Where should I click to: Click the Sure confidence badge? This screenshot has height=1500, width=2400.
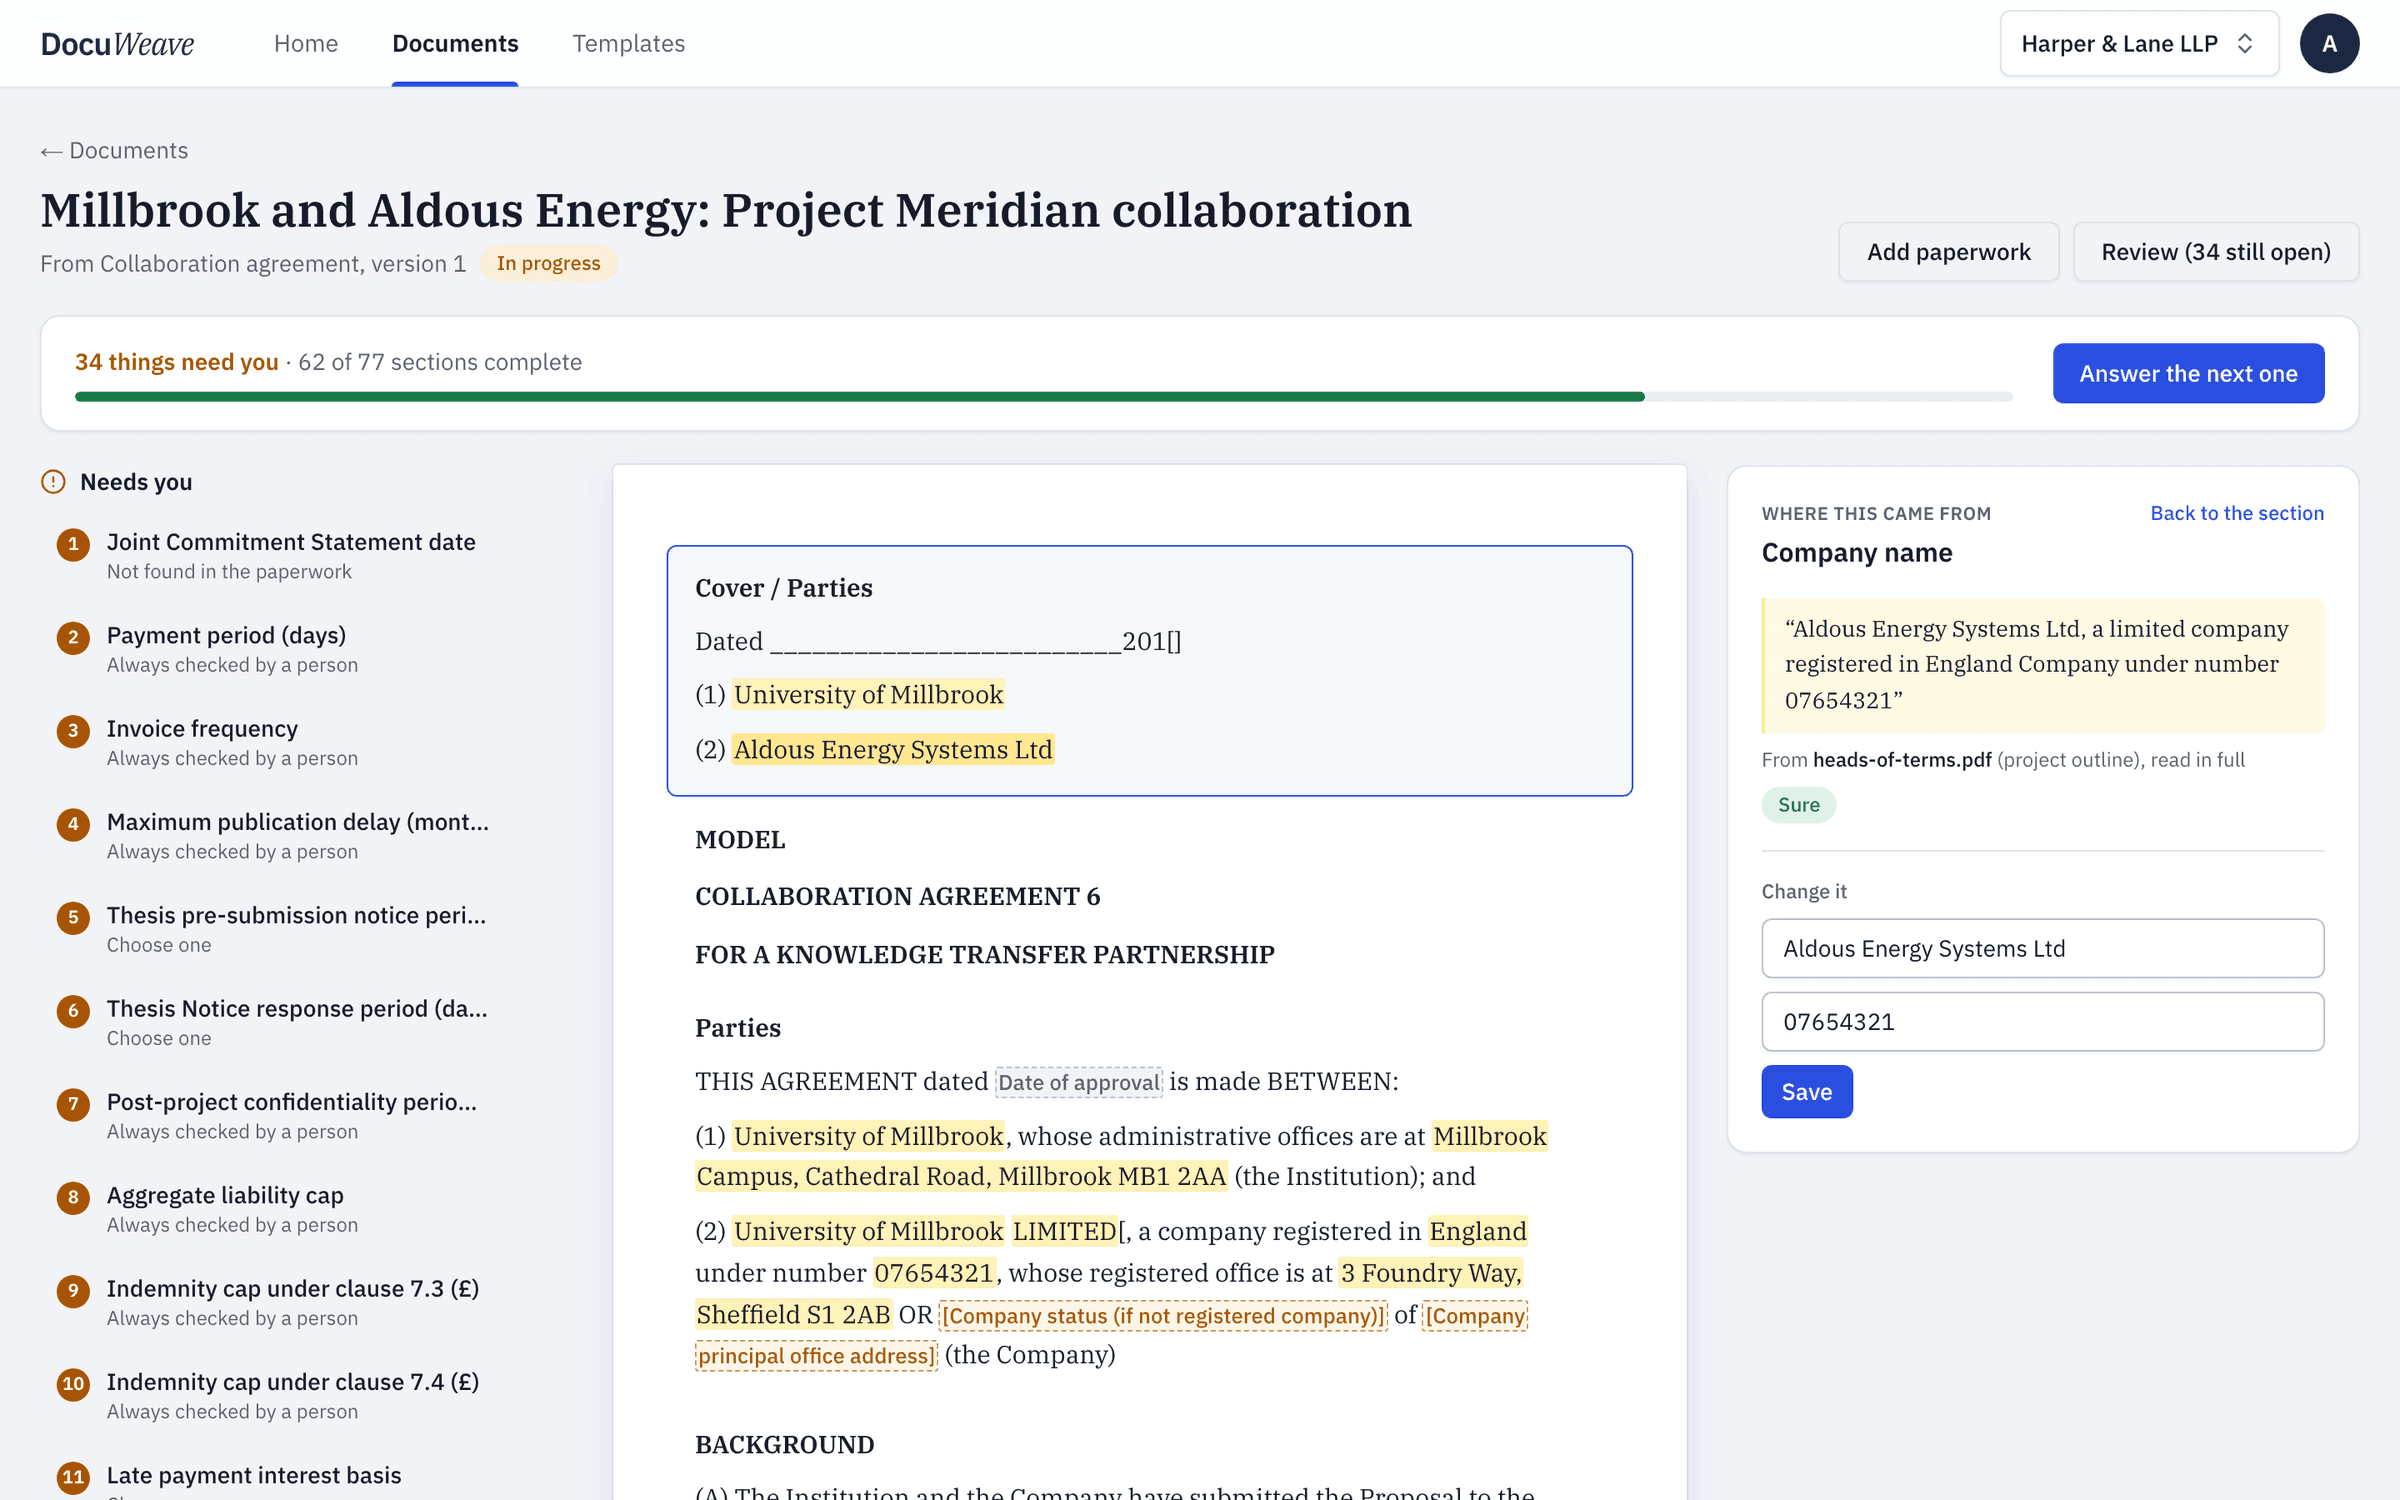pyautogui.click(x=1798, y=805)
